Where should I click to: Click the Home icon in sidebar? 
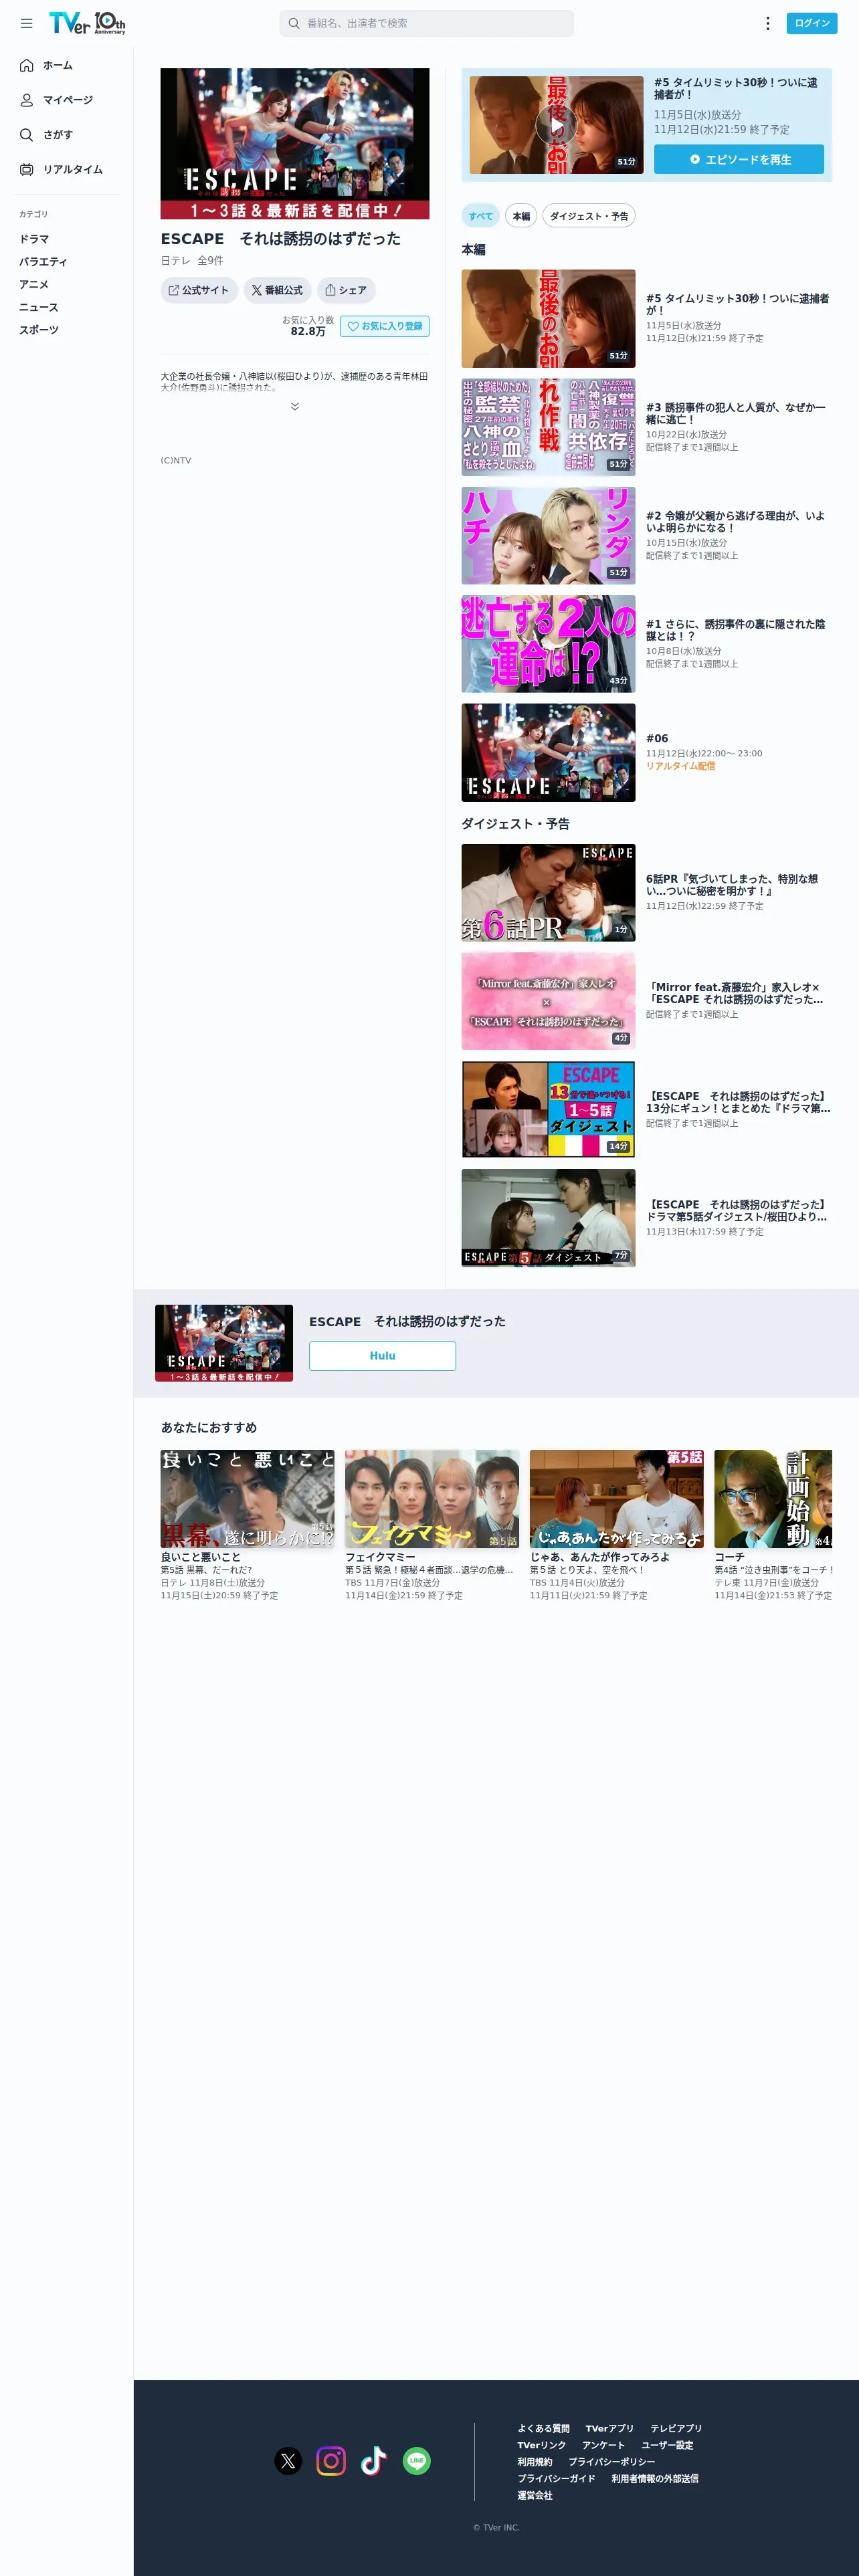click(27, 65)
